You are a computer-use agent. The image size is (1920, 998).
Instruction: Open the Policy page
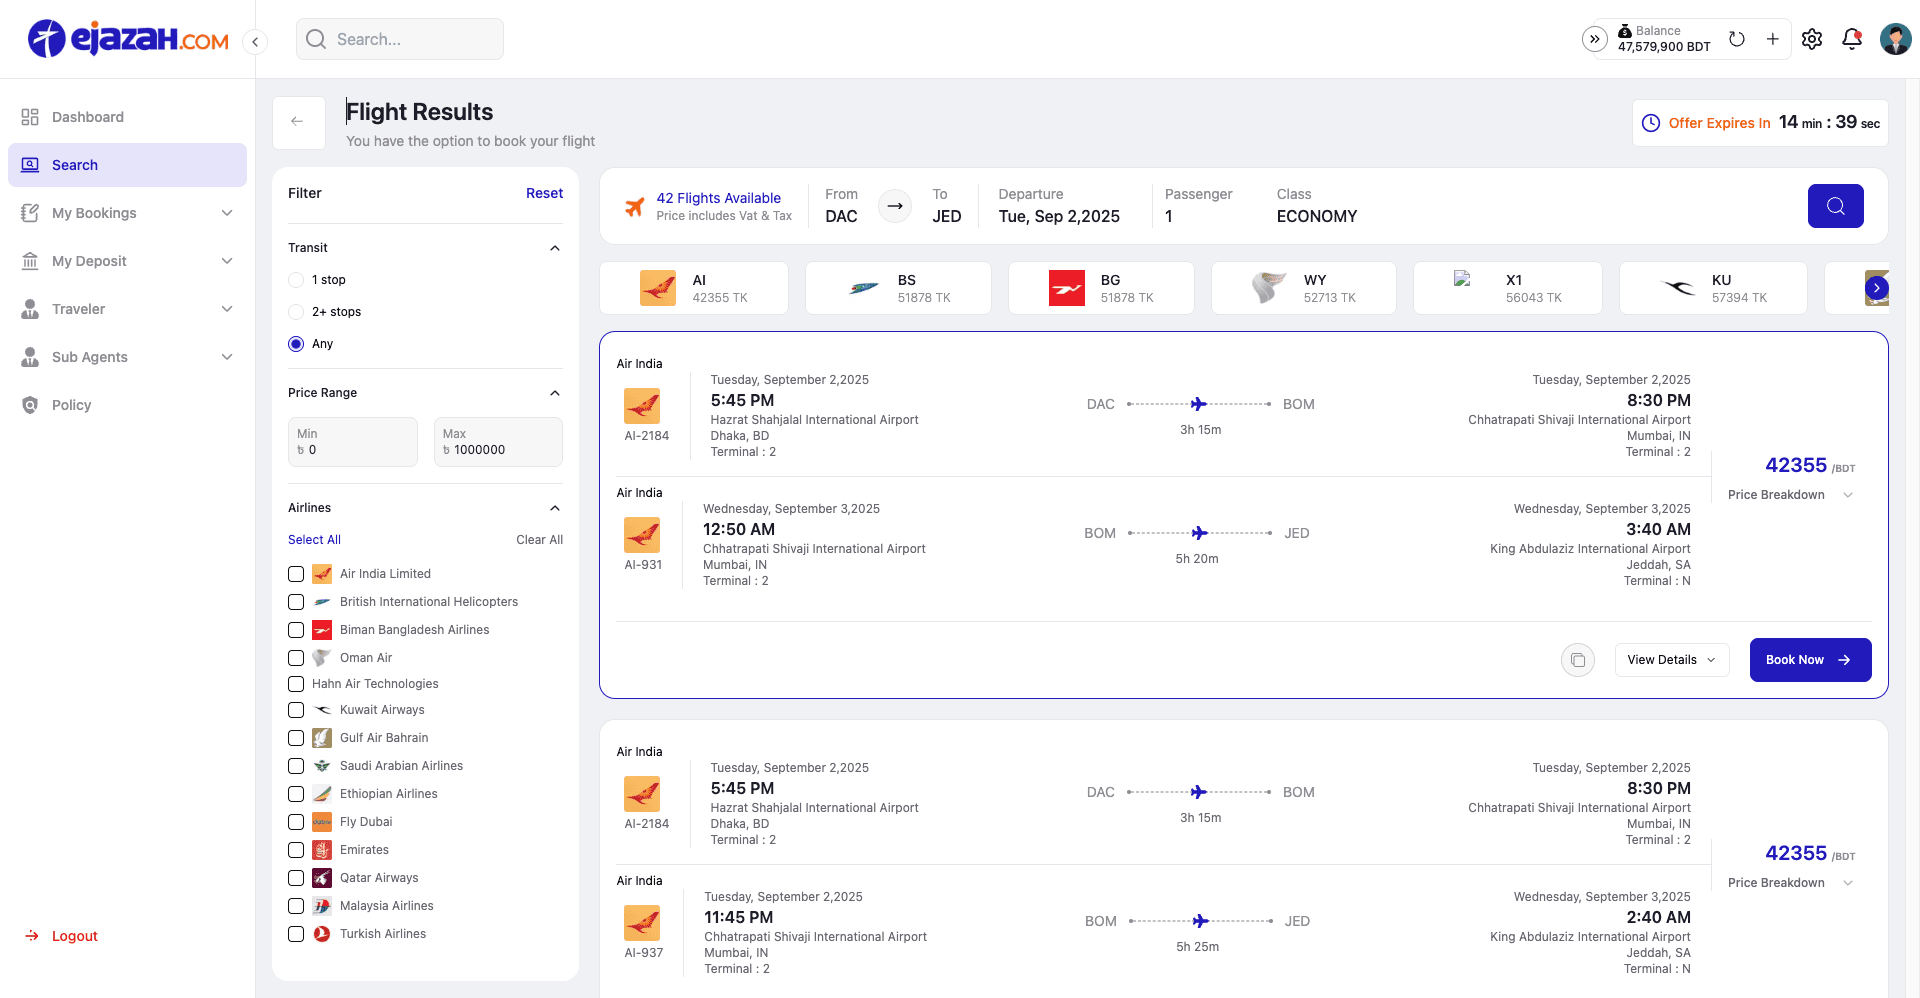[x=127, y=405]
